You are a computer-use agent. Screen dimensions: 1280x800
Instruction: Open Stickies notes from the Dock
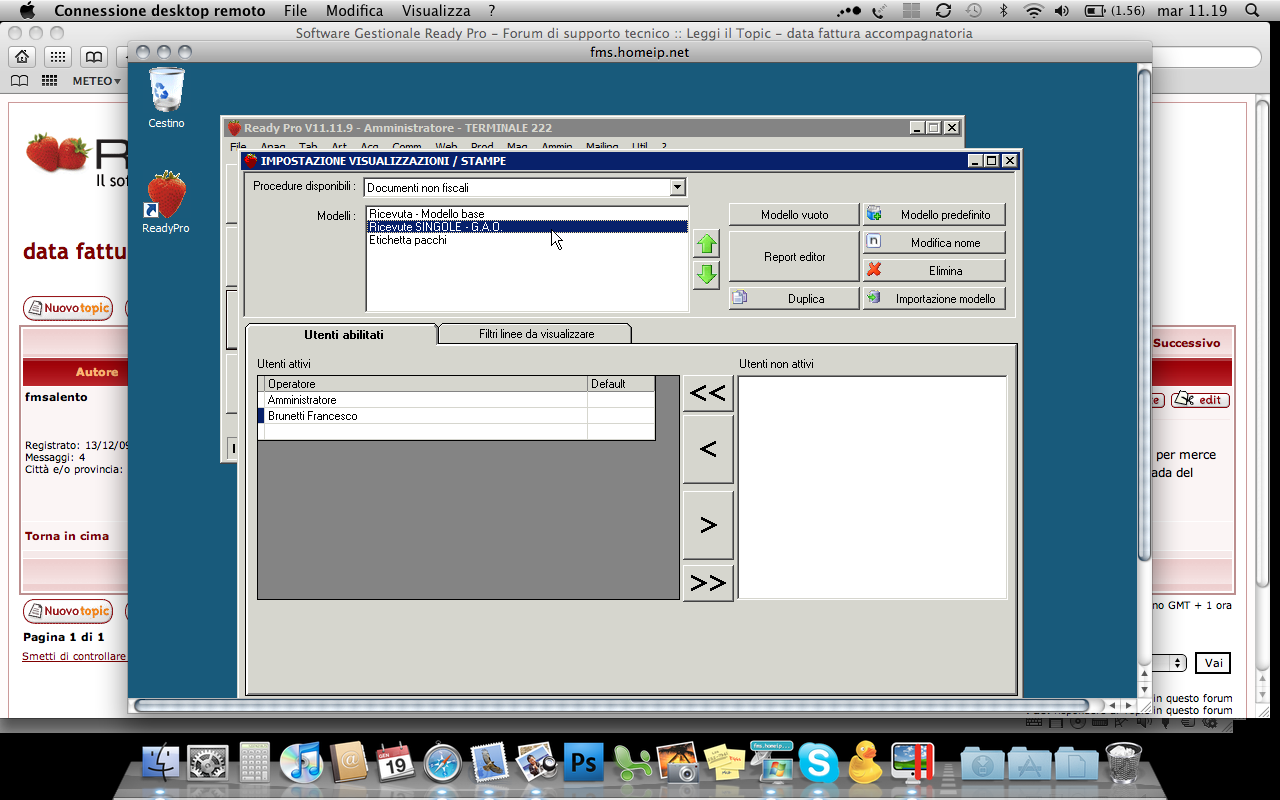[725, 763]
